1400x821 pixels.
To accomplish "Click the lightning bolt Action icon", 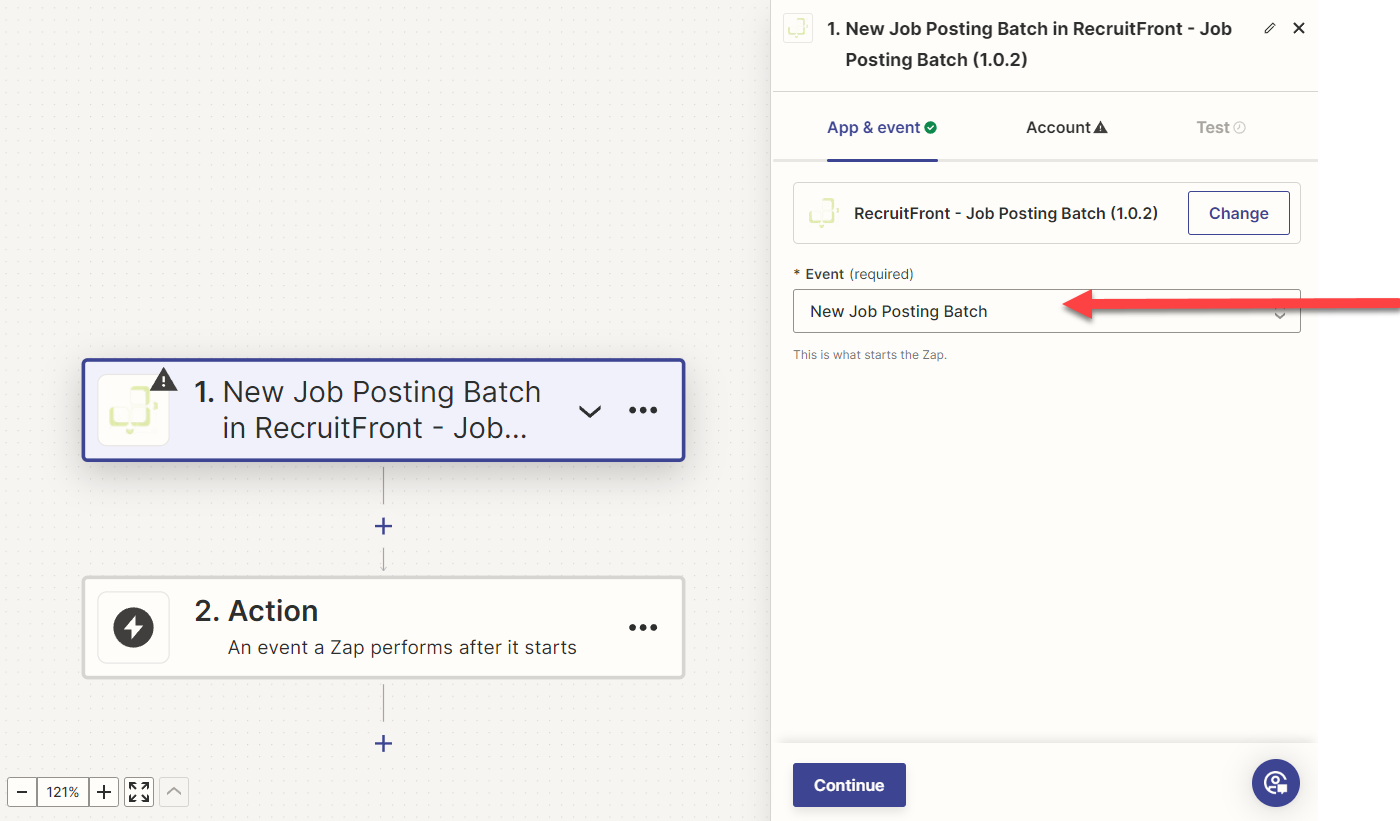I will [x=134, y=628].
